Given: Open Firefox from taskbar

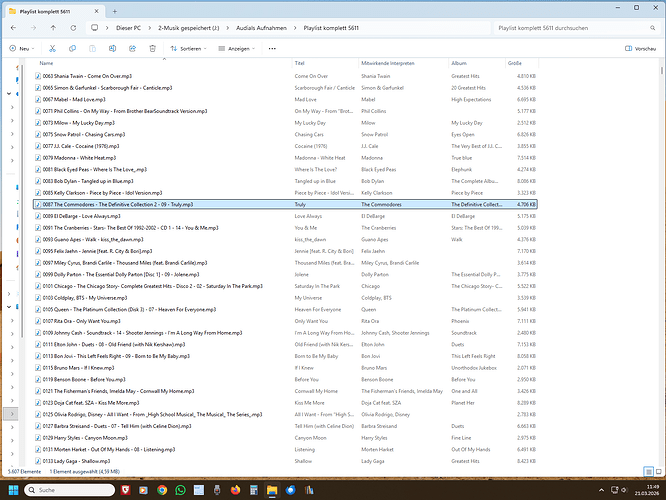Looking at the screenshot, I should (x=235, y=490).
